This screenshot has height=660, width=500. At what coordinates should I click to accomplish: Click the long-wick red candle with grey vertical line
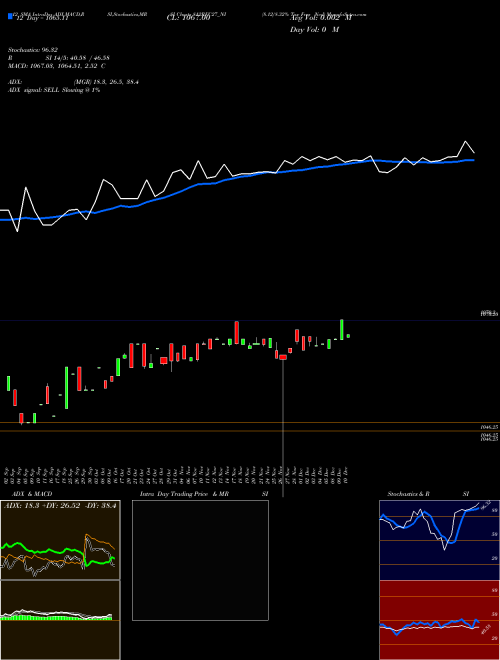283,357
